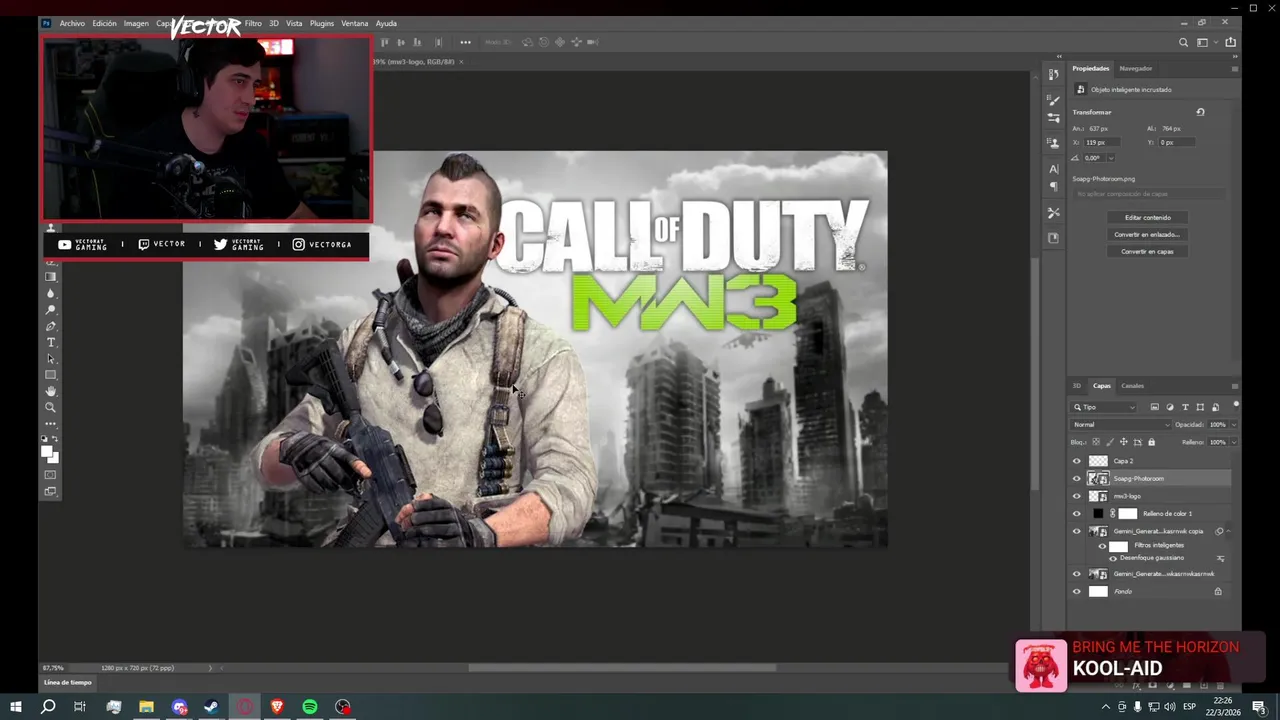Open the rotation angle dropdown

(x=1110, y=158)
